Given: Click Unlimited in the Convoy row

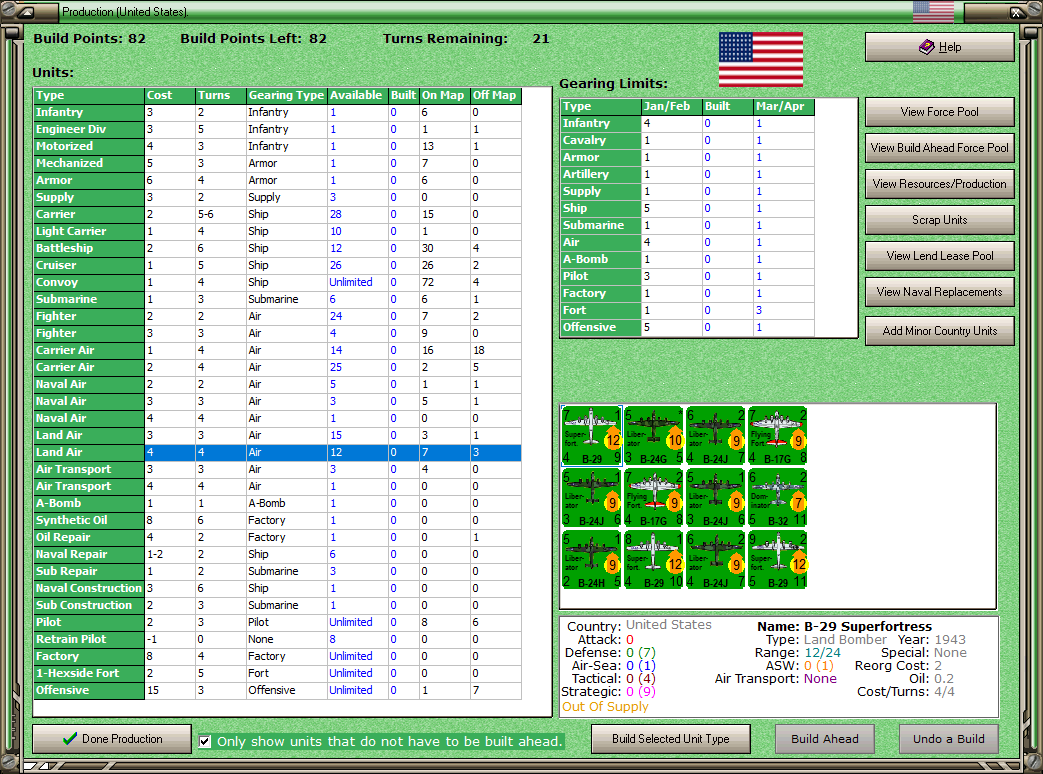Looking at the screenshot, I should click(x=351, y=283).
